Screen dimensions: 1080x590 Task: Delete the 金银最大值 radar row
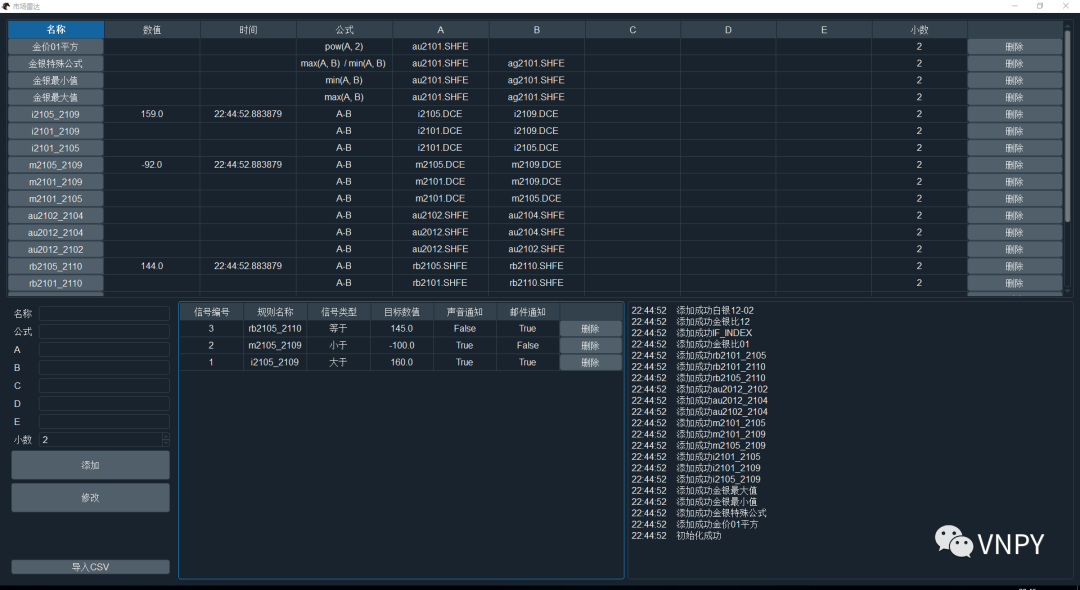pos(1014,96)
